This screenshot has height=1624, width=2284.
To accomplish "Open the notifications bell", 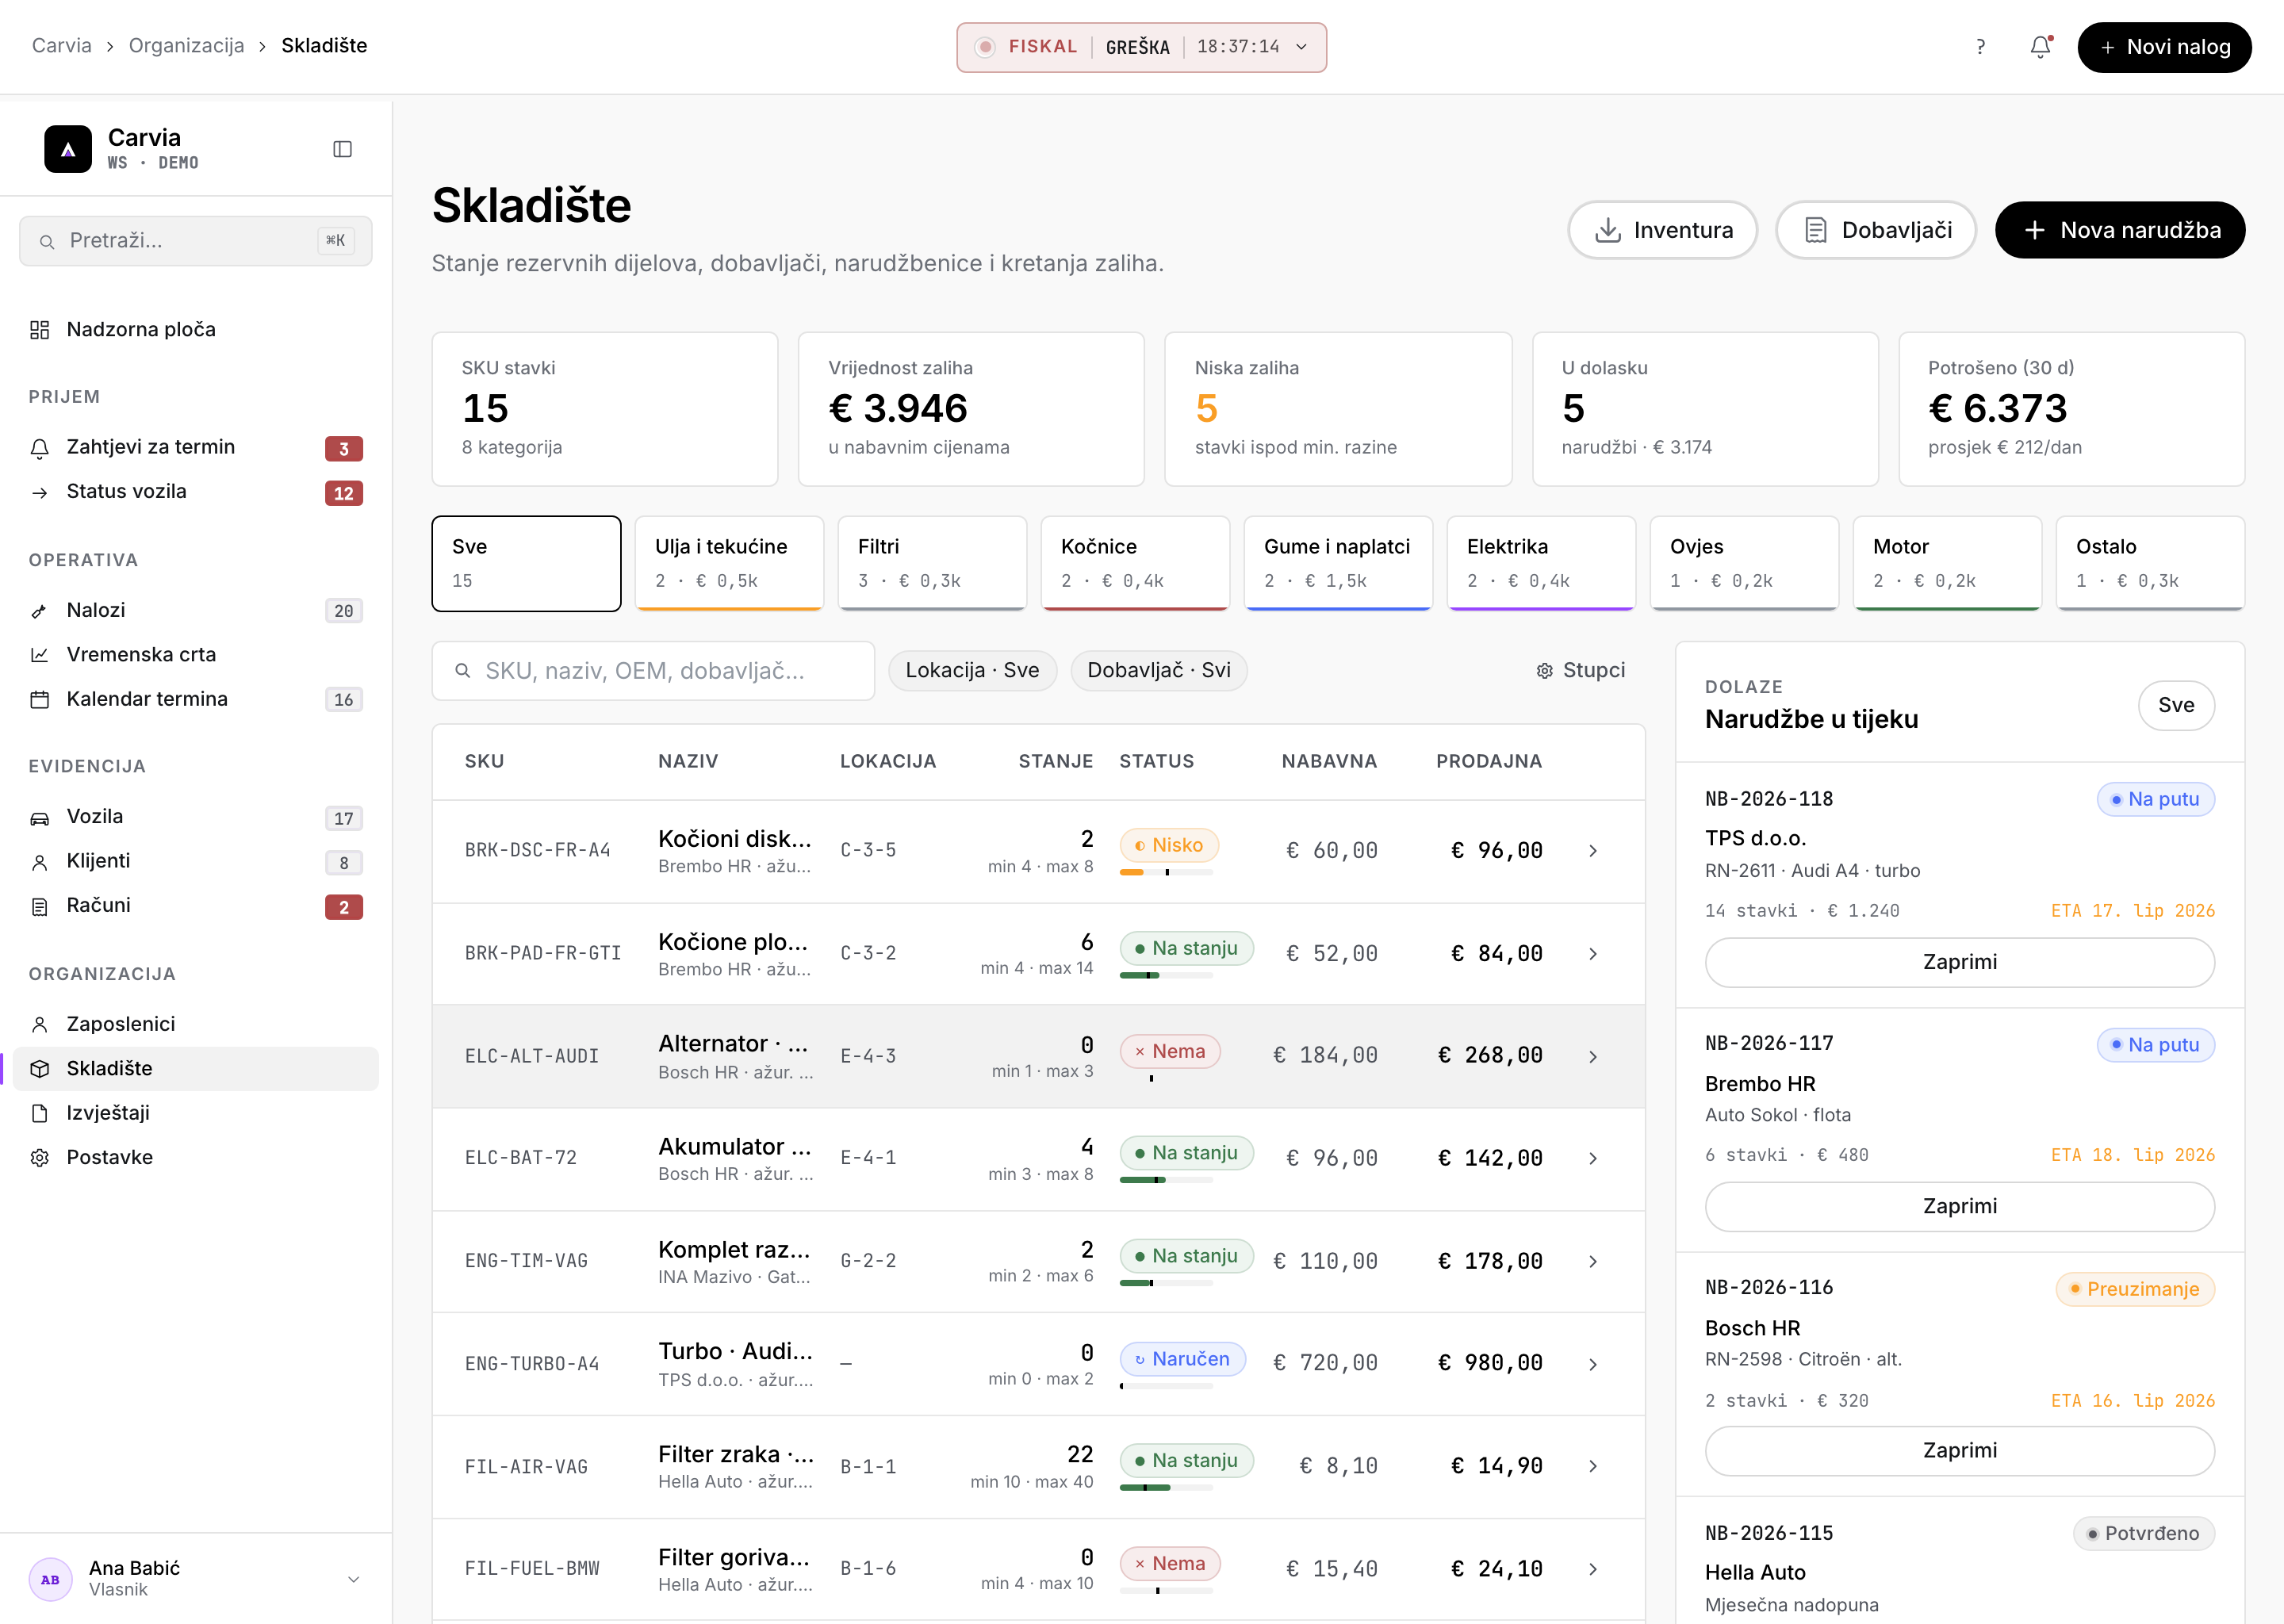I will (2041, 47).
